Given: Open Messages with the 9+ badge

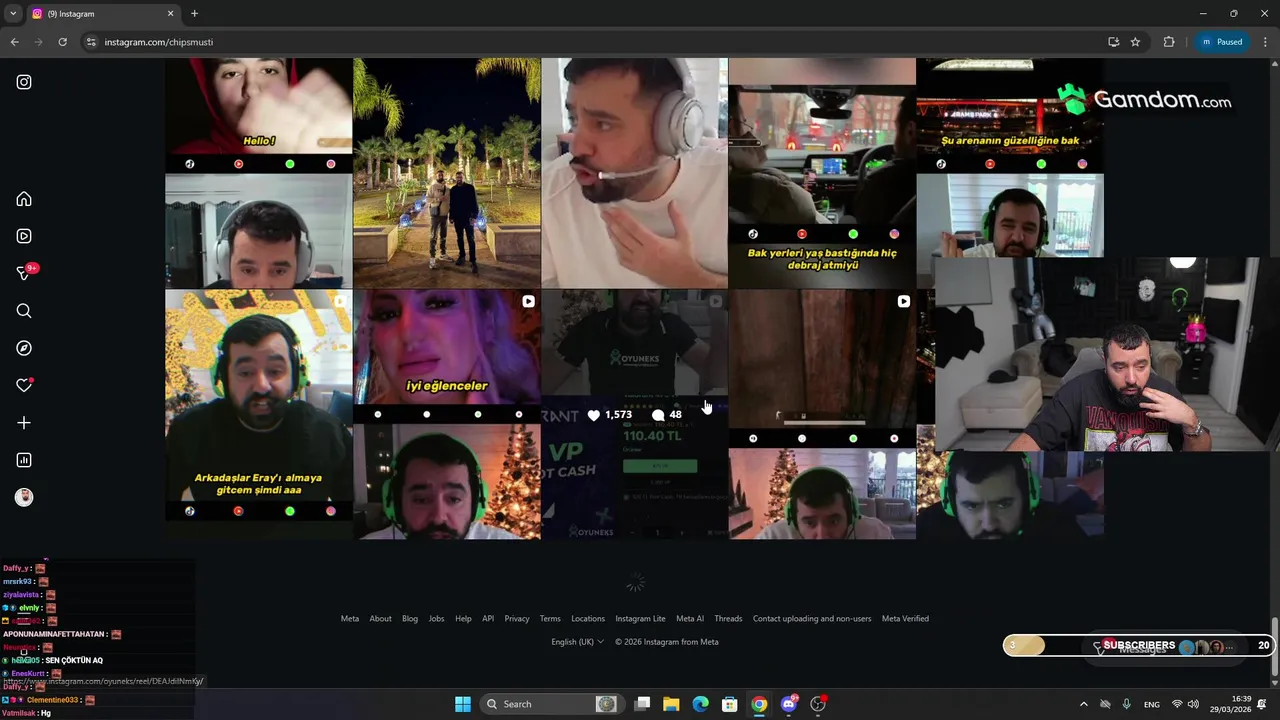Looking at the screenshot, I should pyautogui.click(x=24, y=273).
